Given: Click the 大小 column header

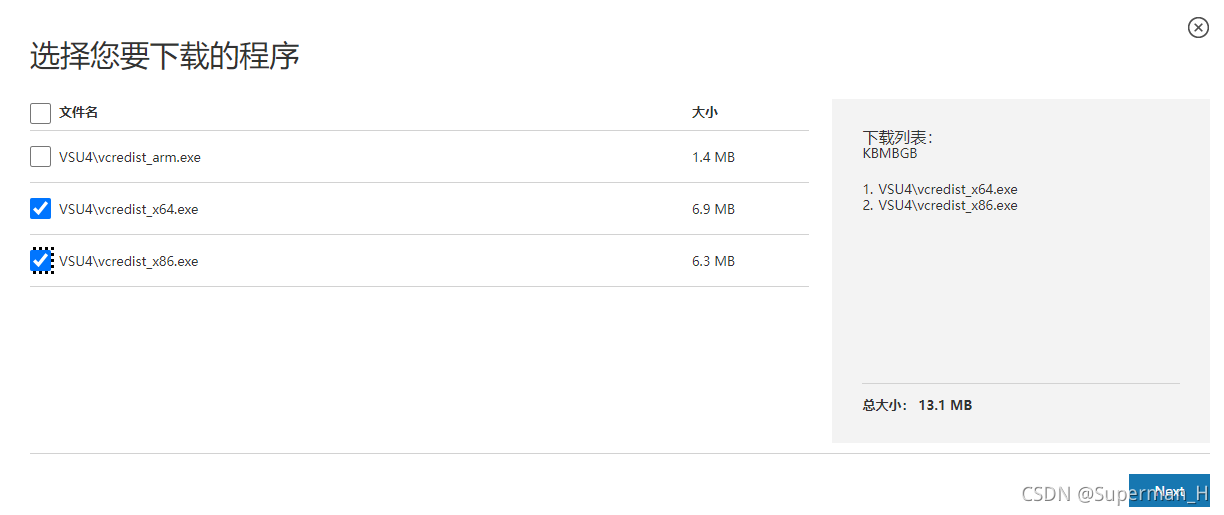Looking at the screenshot, I should point(704,112).
